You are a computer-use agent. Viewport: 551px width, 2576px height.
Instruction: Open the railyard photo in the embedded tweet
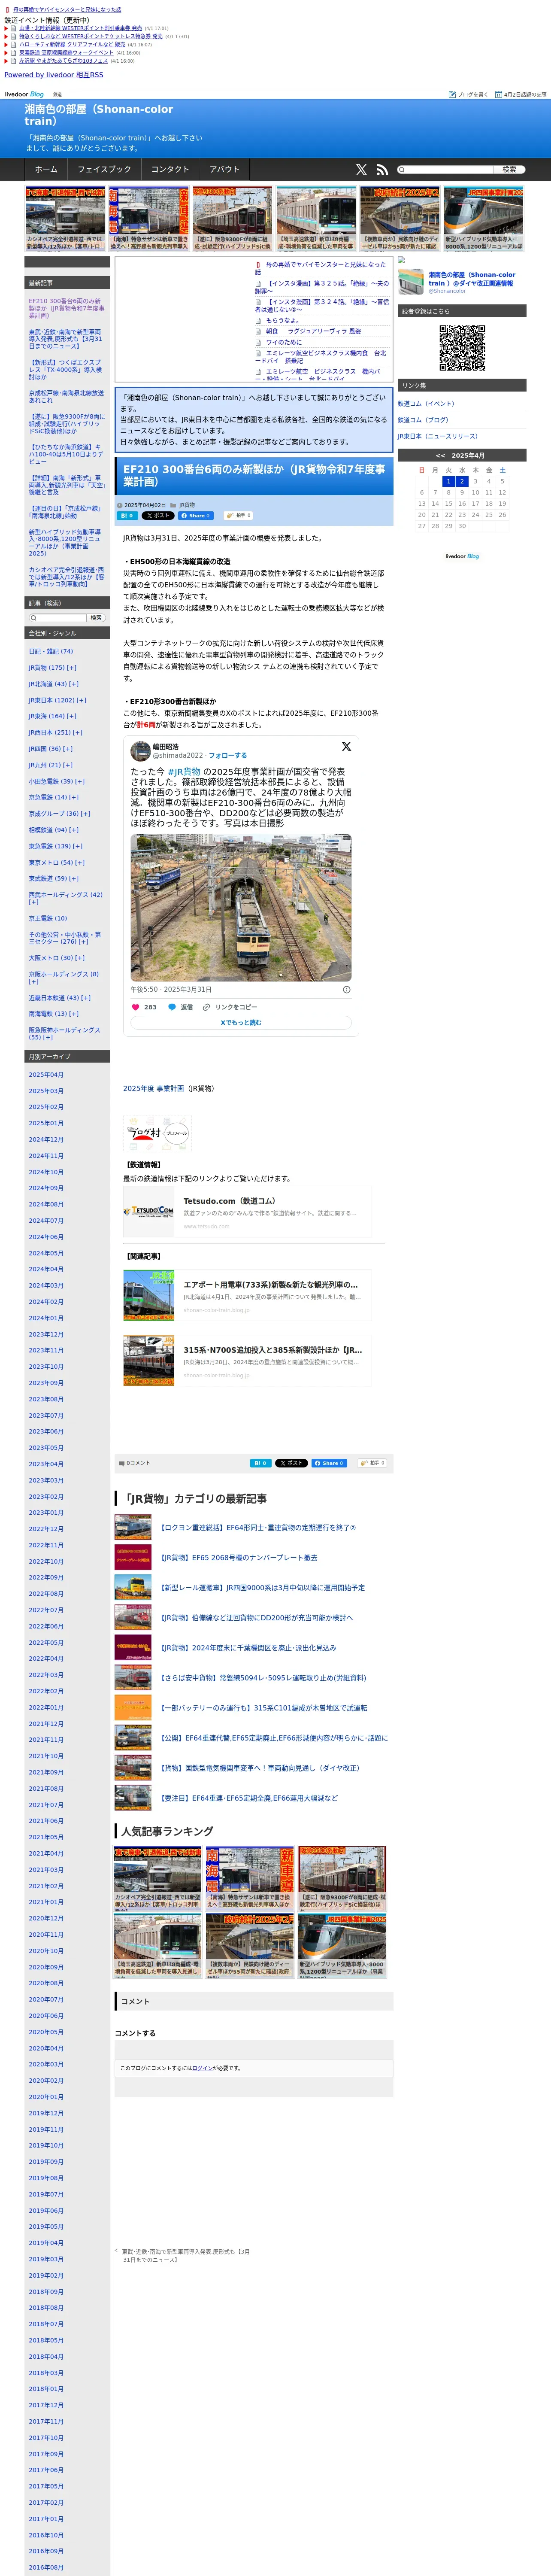pyautogui.click(x=241, y=908)
